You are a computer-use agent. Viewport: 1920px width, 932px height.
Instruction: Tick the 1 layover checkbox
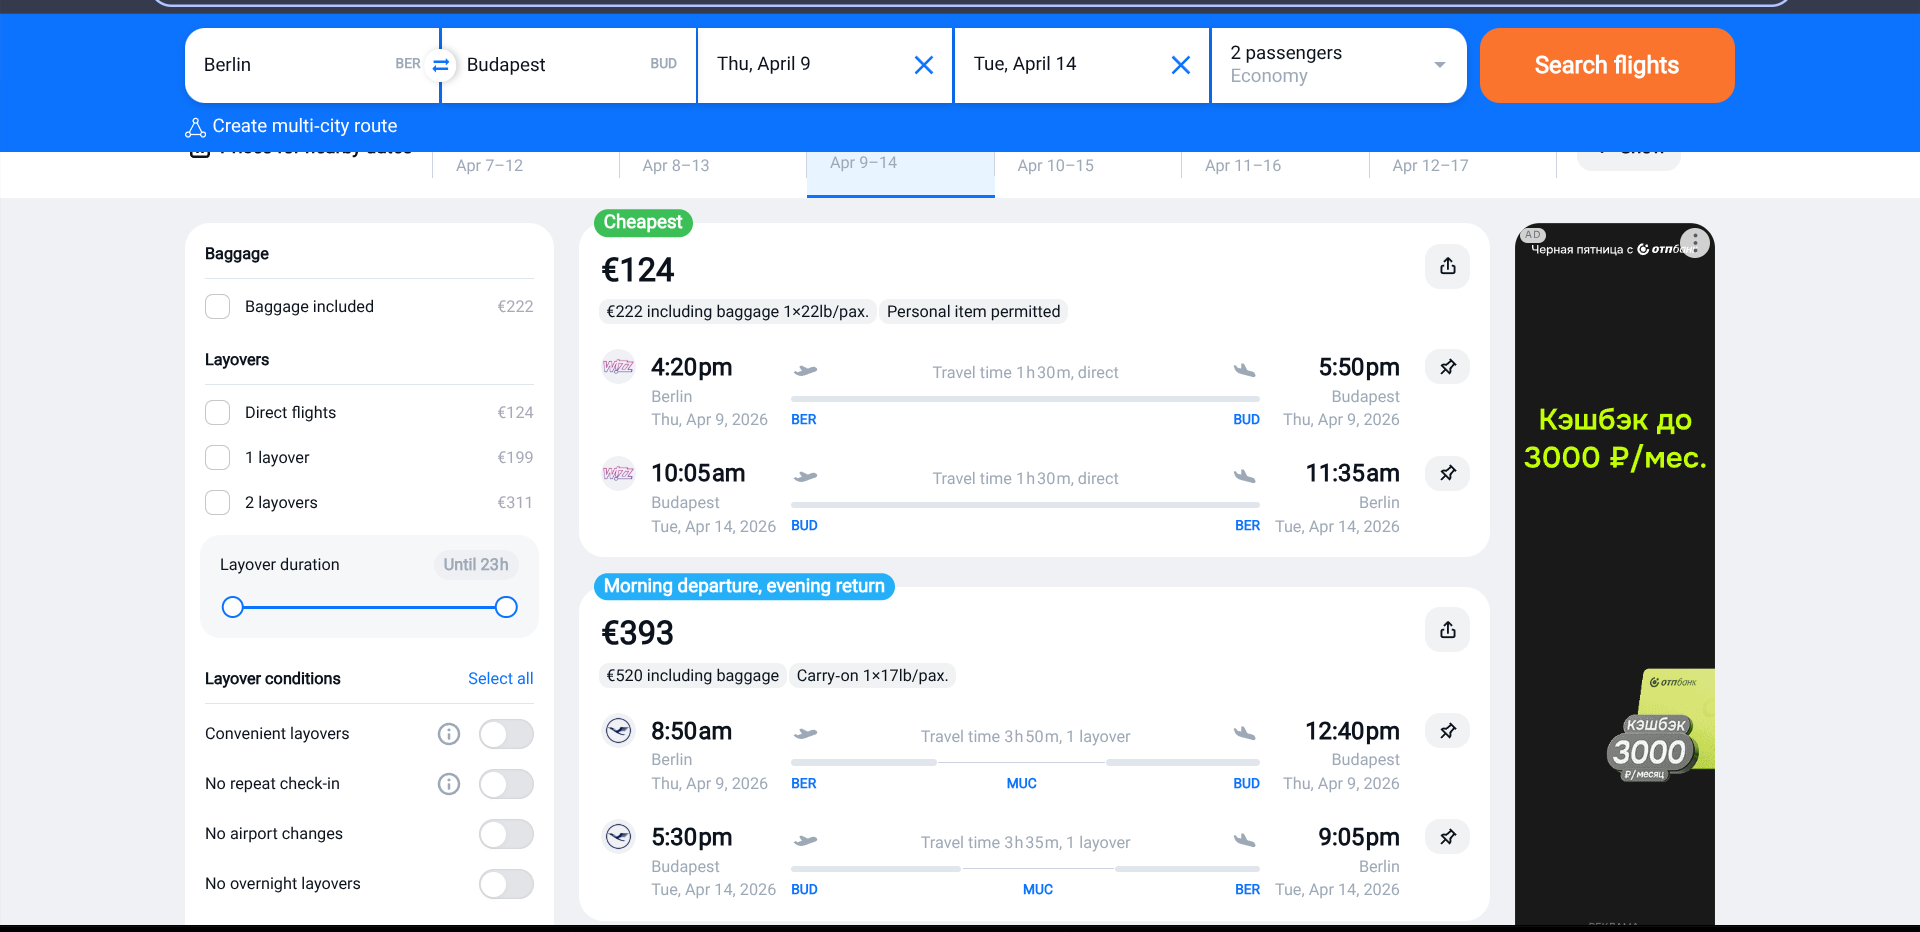click(218, 458)
